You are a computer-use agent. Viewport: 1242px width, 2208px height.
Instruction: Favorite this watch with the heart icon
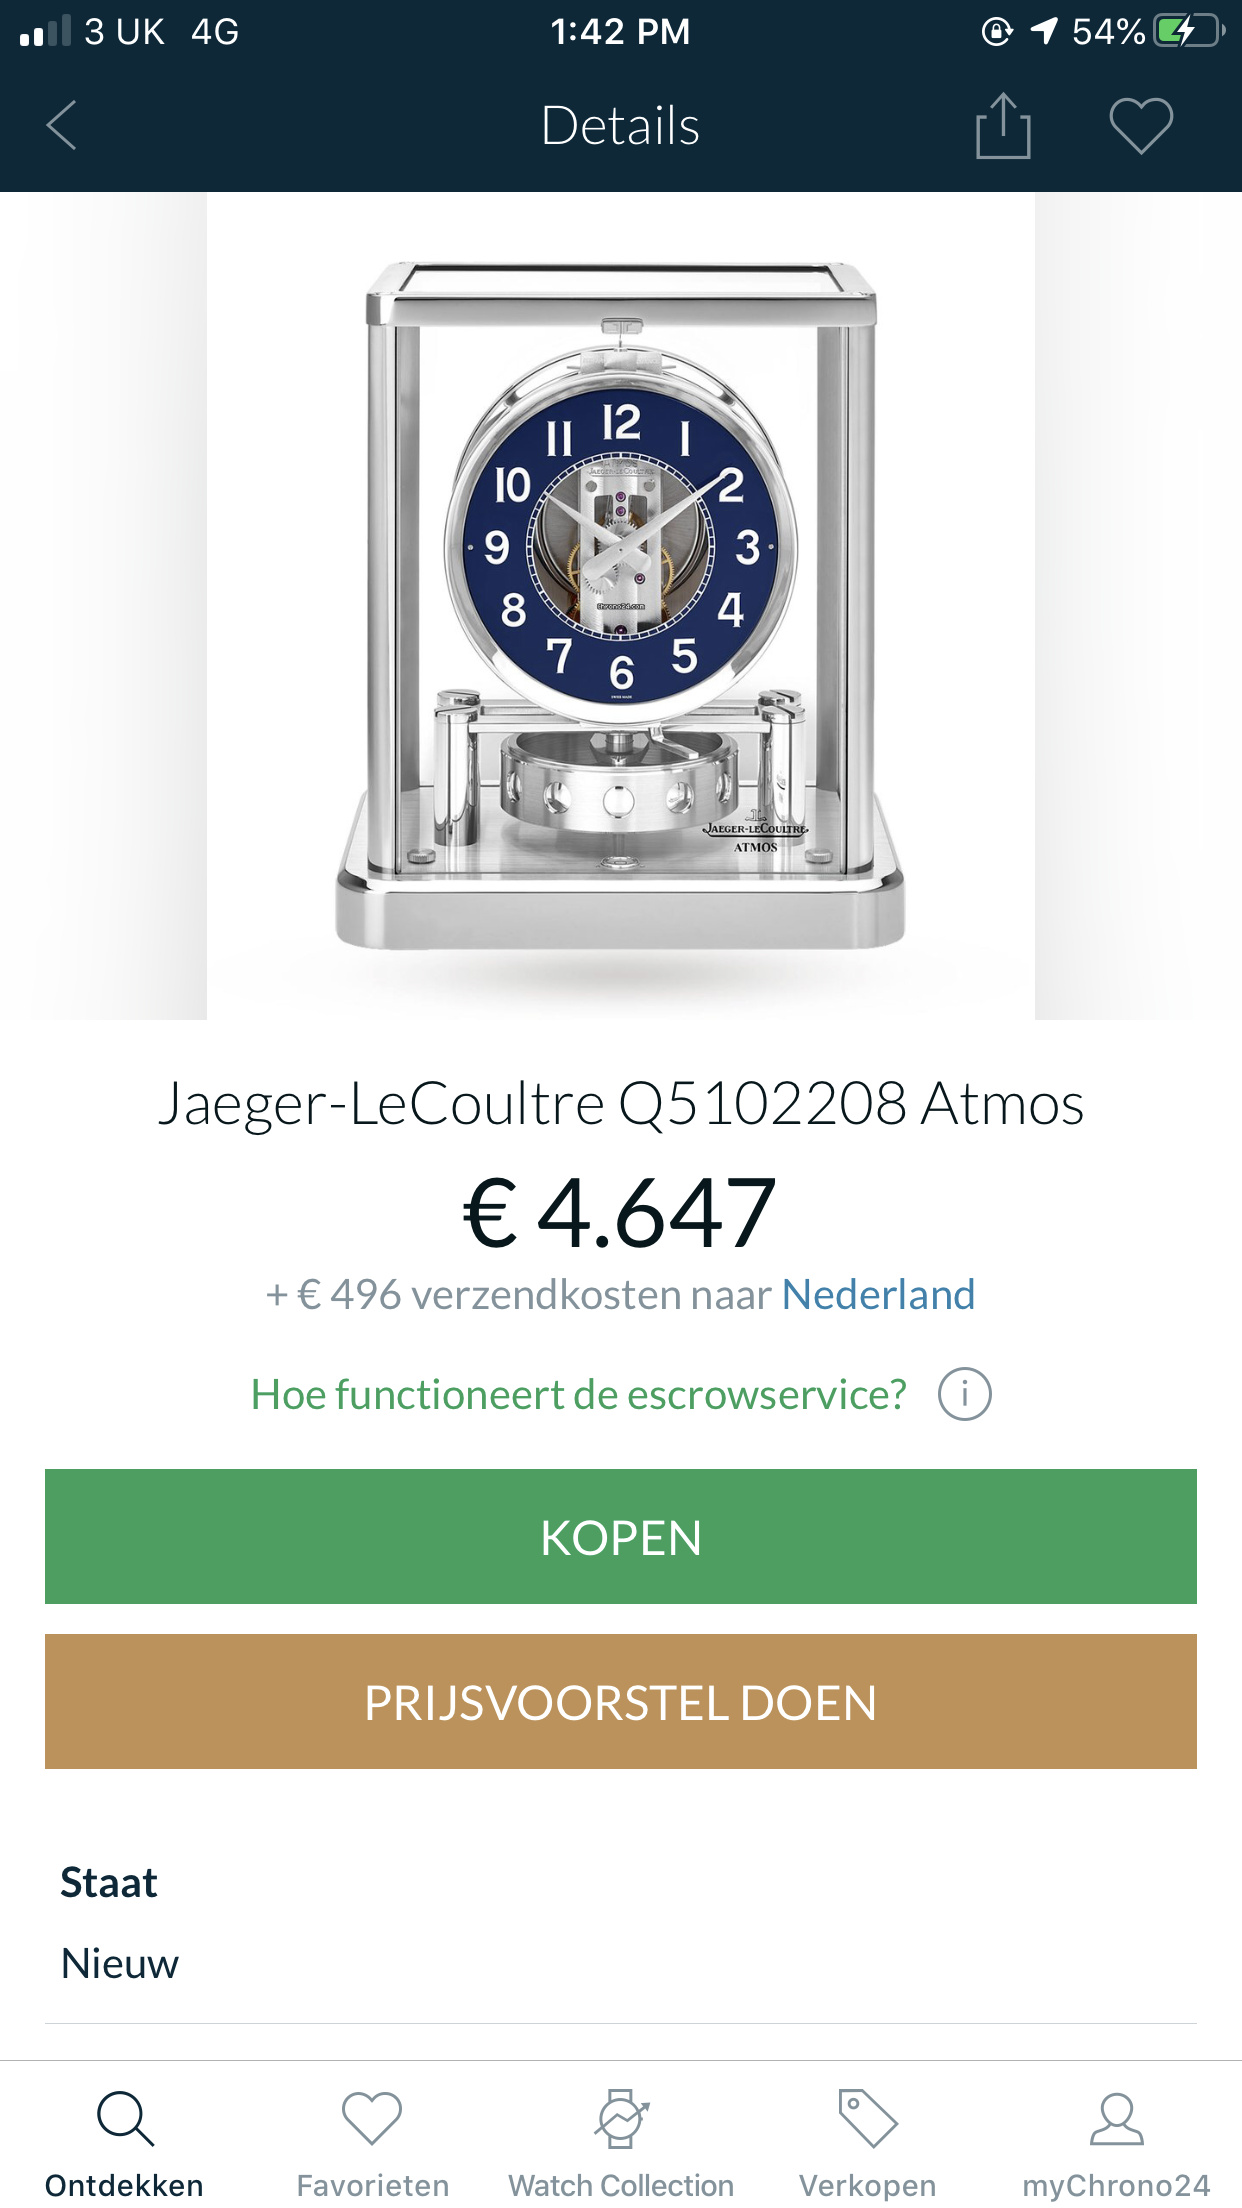click(x=1141, y=126)
